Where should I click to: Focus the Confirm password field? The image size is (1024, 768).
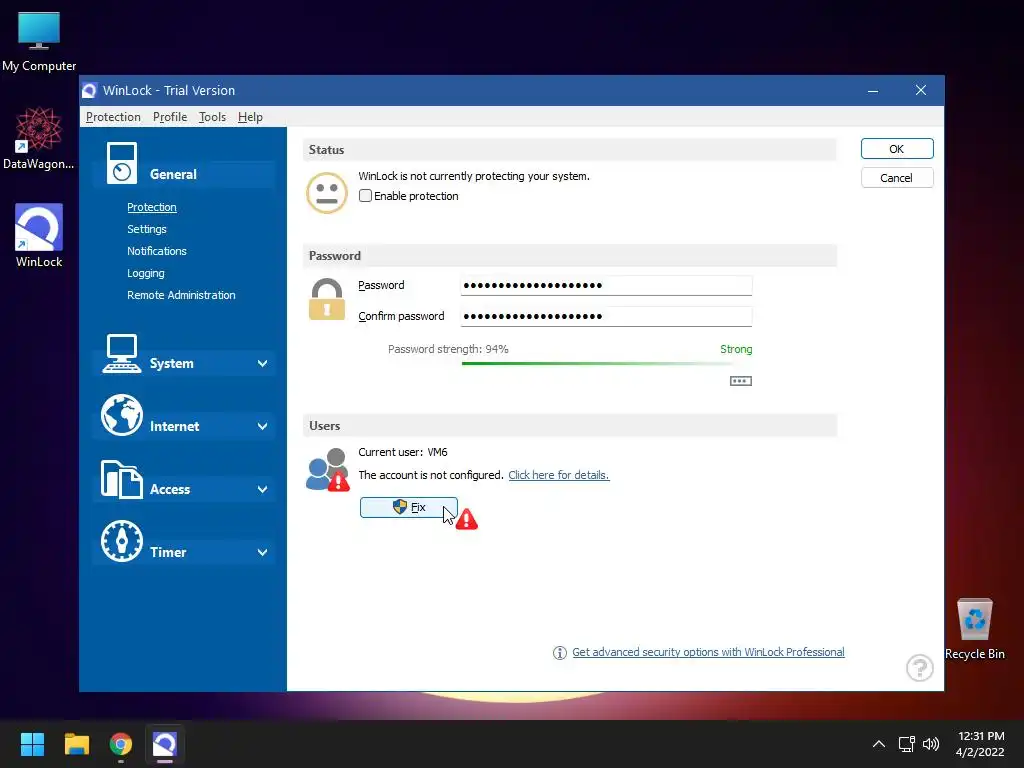click(x=607, y=316)
